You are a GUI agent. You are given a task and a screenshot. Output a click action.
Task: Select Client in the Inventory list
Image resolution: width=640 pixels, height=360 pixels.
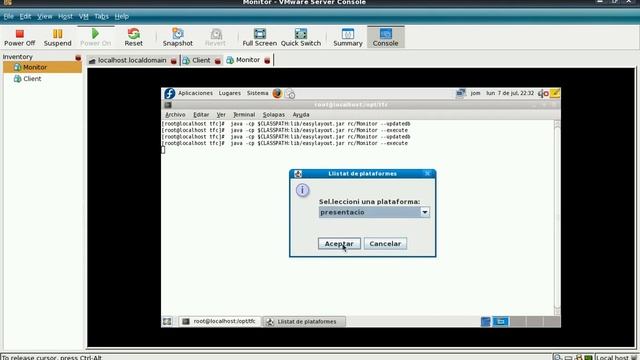click(x=42, y=79)
